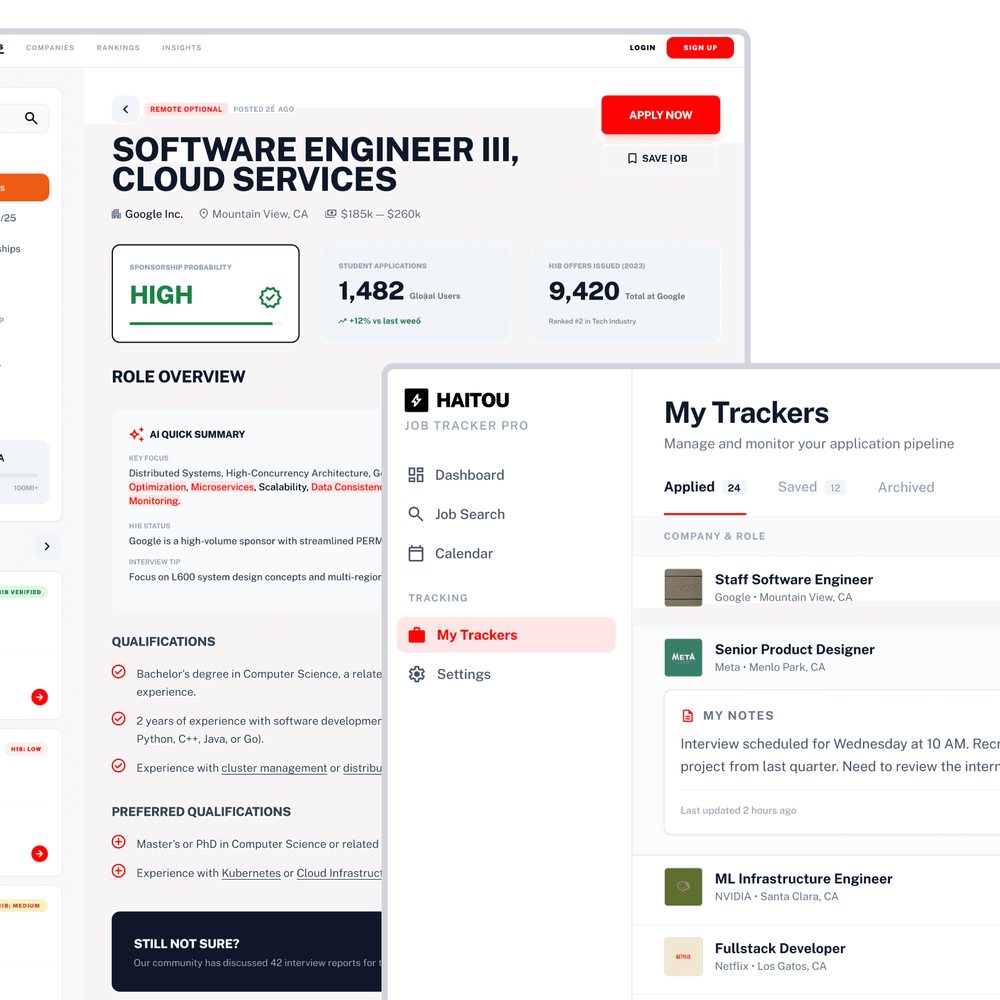Click the search magnifier in left sidebar
Viewport: 1000px width, 1000px height.
tap(31, 118)
